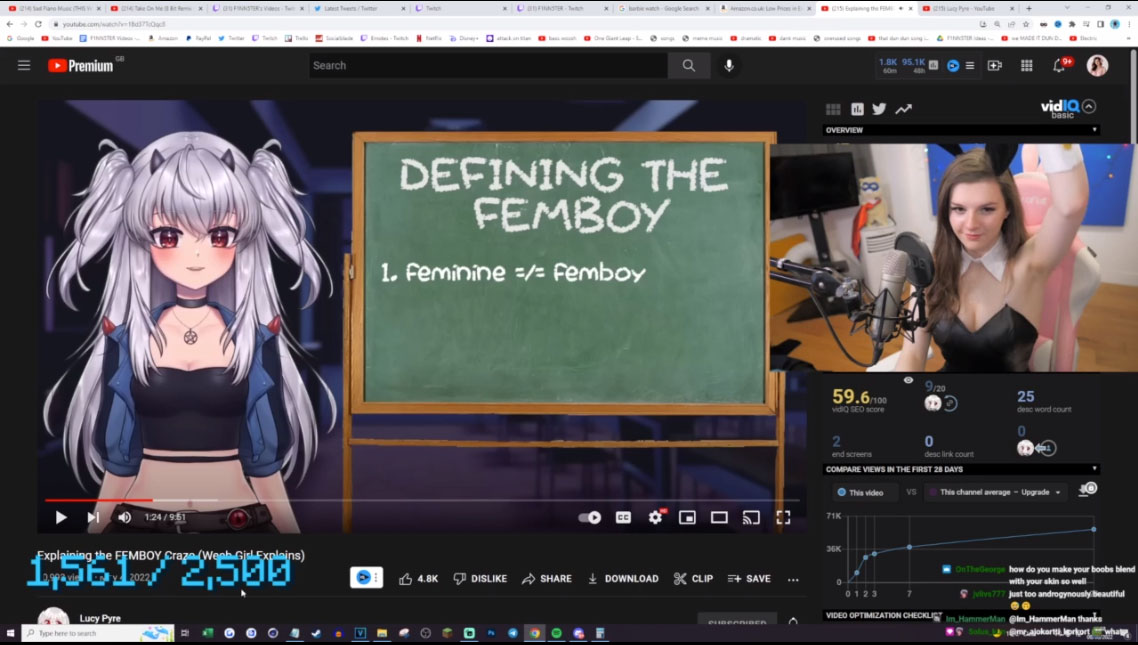Screen dimensions: 1138x645
Task: Switch to Take On Me 8 Bit Remix tab
Action: pos(155,9)
